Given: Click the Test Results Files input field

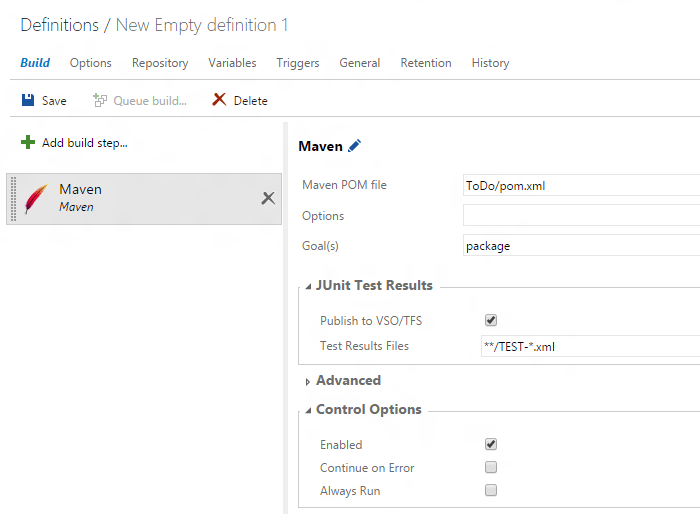Looking at the screenshot, I should [590, 346].
